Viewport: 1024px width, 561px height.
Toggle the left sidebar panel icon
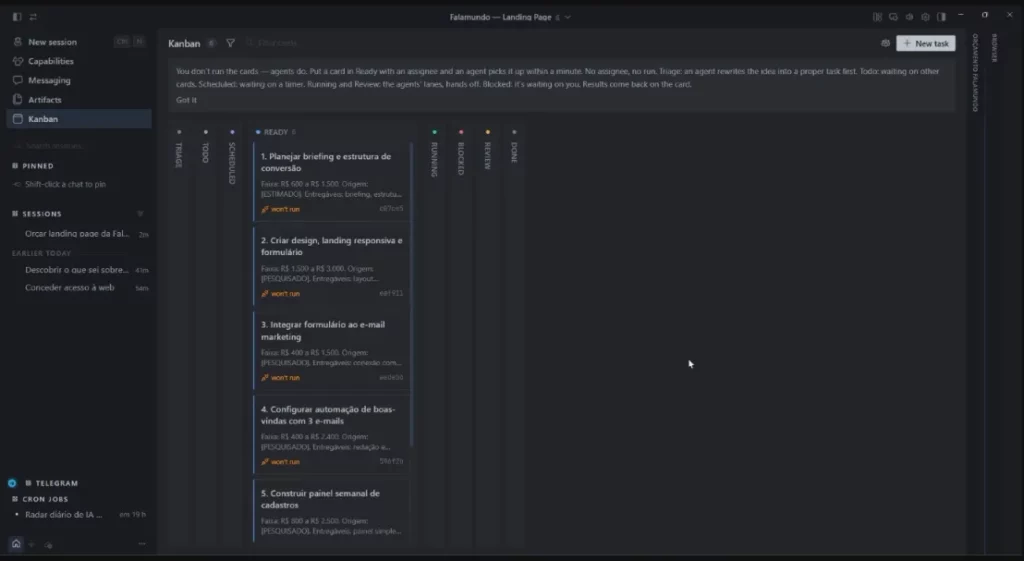point(17,17)
